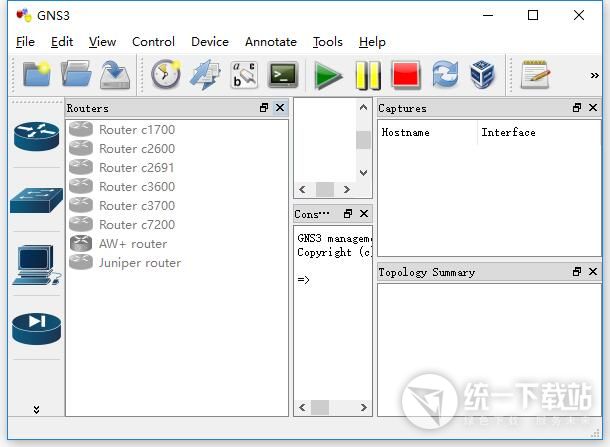
Task: Expand more device sidebar items chevron
Action: tap(36, 409)
